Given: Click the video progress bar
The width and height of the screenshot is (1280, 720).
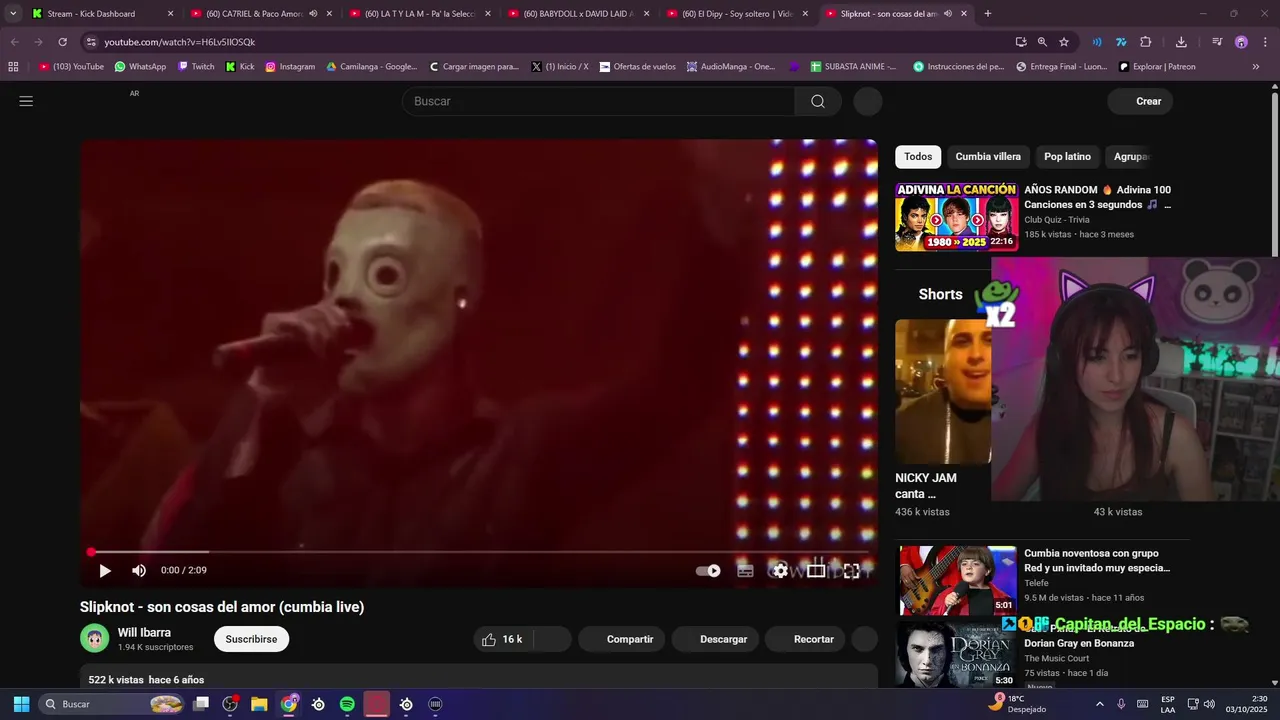Looking at the screenshot, I should (479, 552).
